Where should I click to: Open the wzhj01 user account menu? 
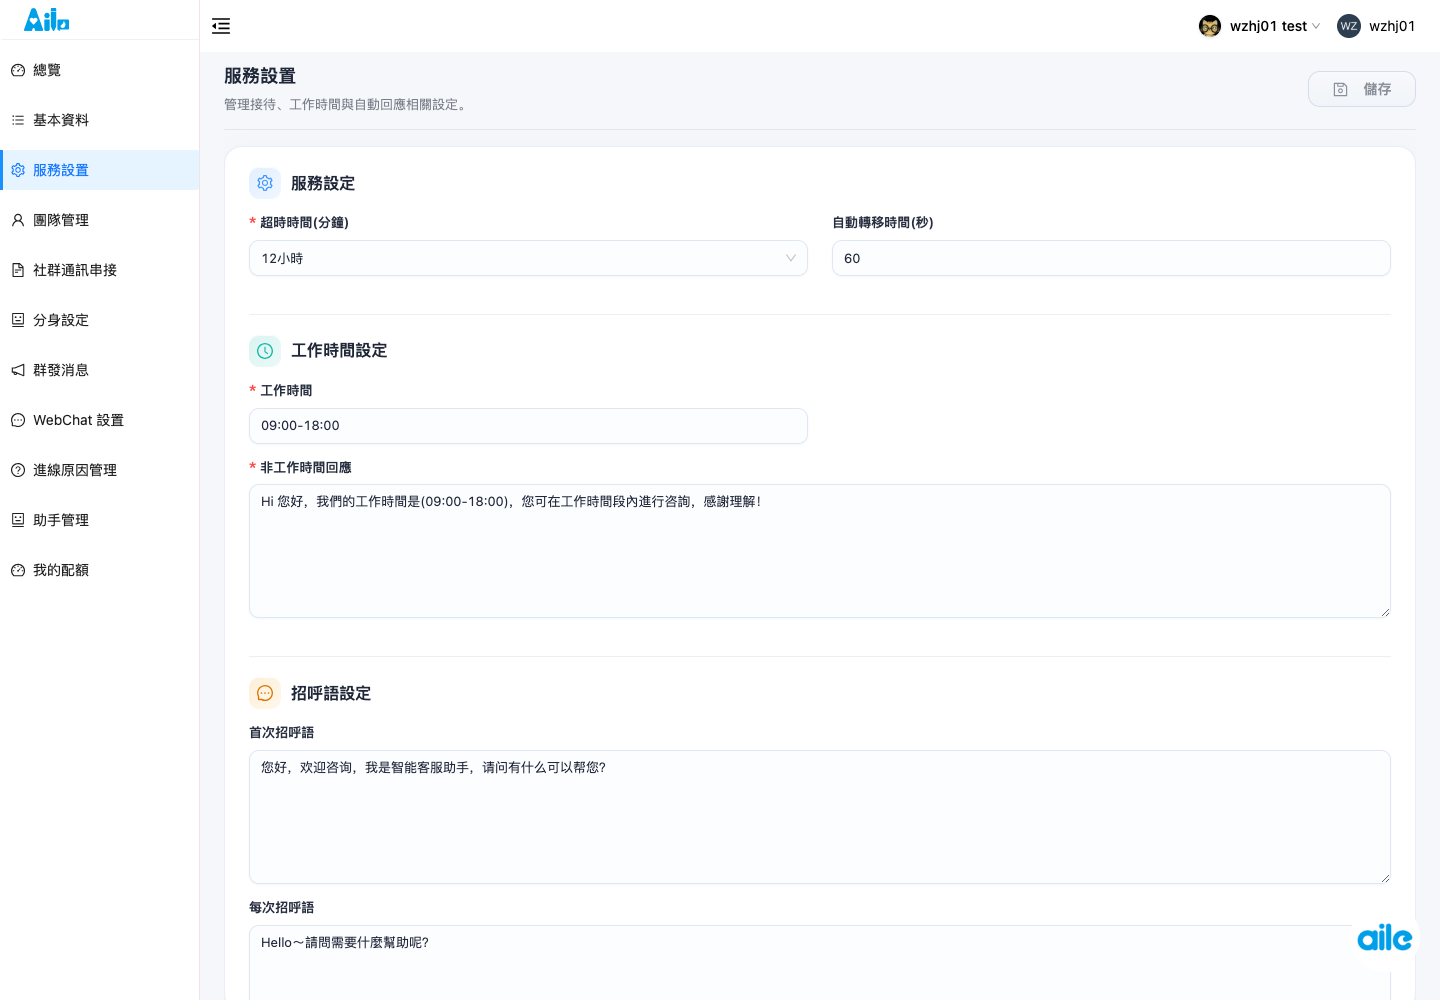click(1376, 26)
